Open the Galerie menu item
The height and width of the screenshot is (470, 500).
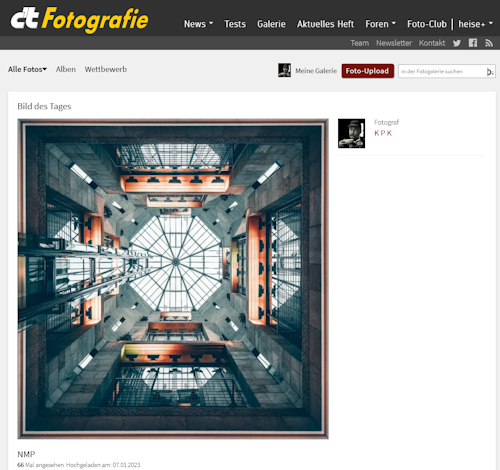click(271, 24)
